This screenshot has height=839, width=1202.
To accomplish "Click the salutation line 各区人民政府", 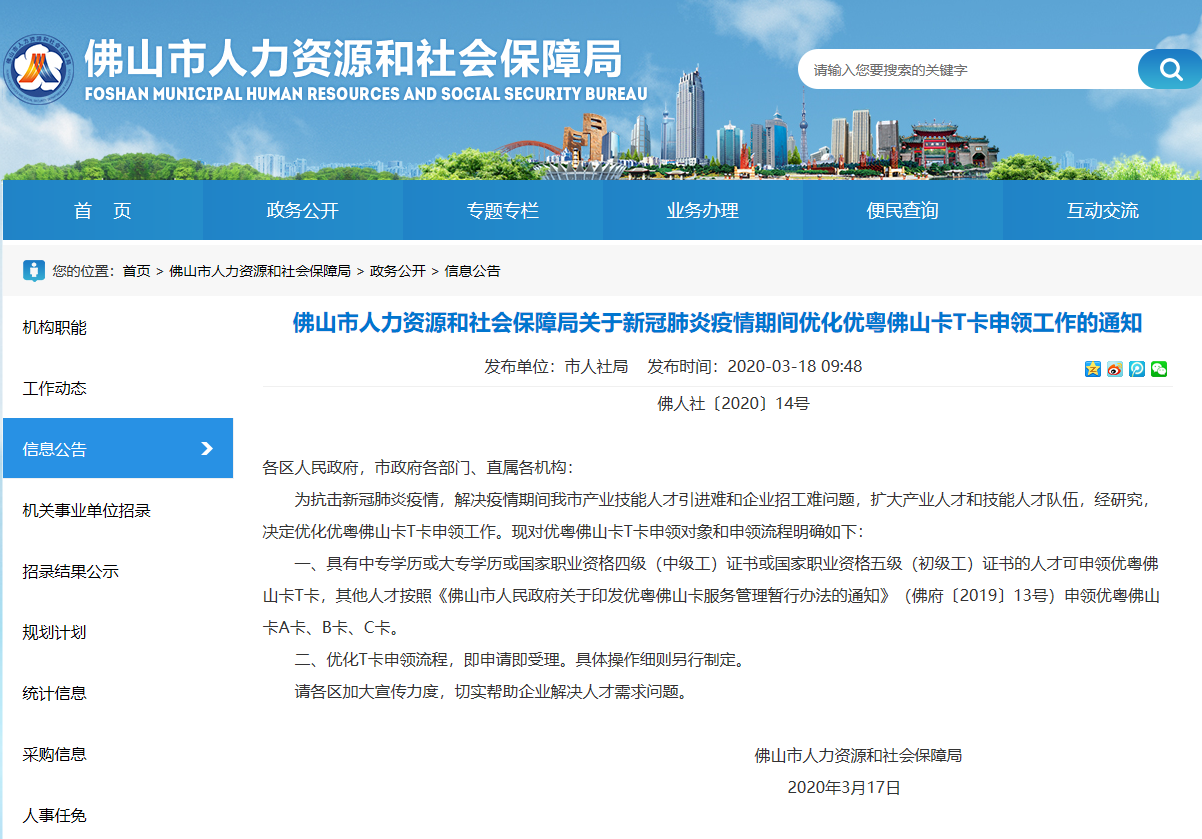I will pyautogui.click(x=418, y=467).
